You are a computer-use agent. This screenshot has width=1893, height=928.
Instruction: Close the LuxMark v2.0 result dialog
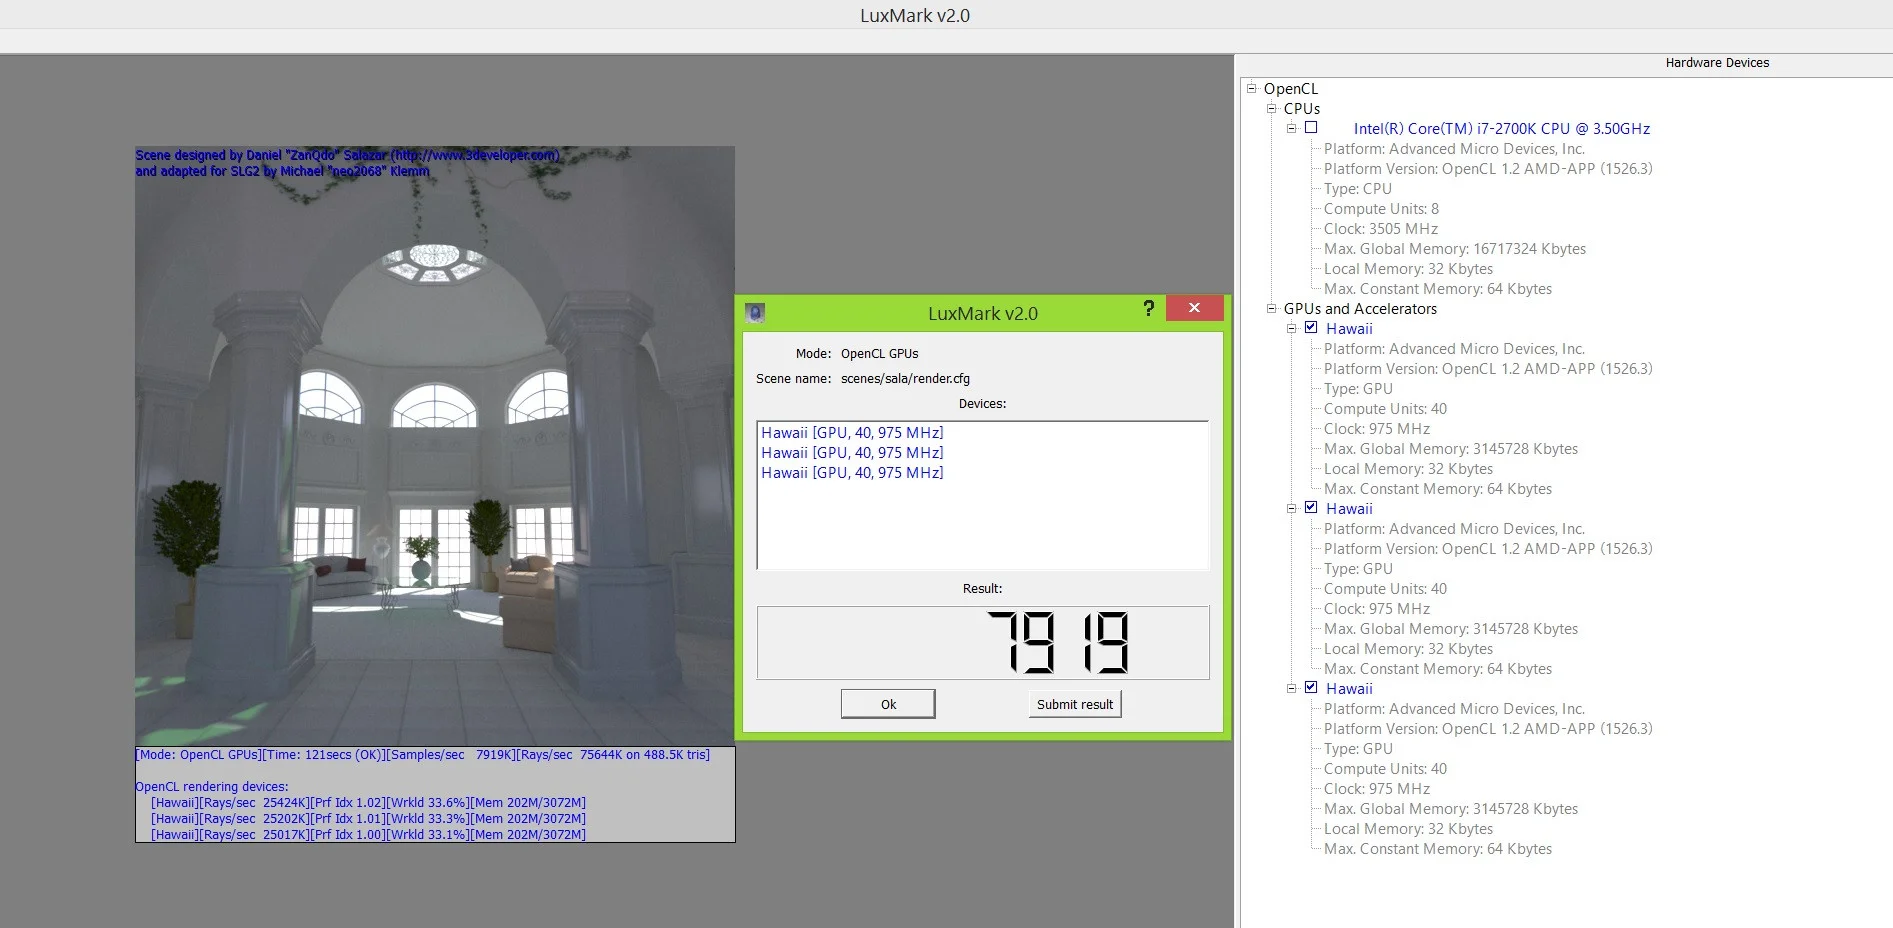coord(1194,308)
